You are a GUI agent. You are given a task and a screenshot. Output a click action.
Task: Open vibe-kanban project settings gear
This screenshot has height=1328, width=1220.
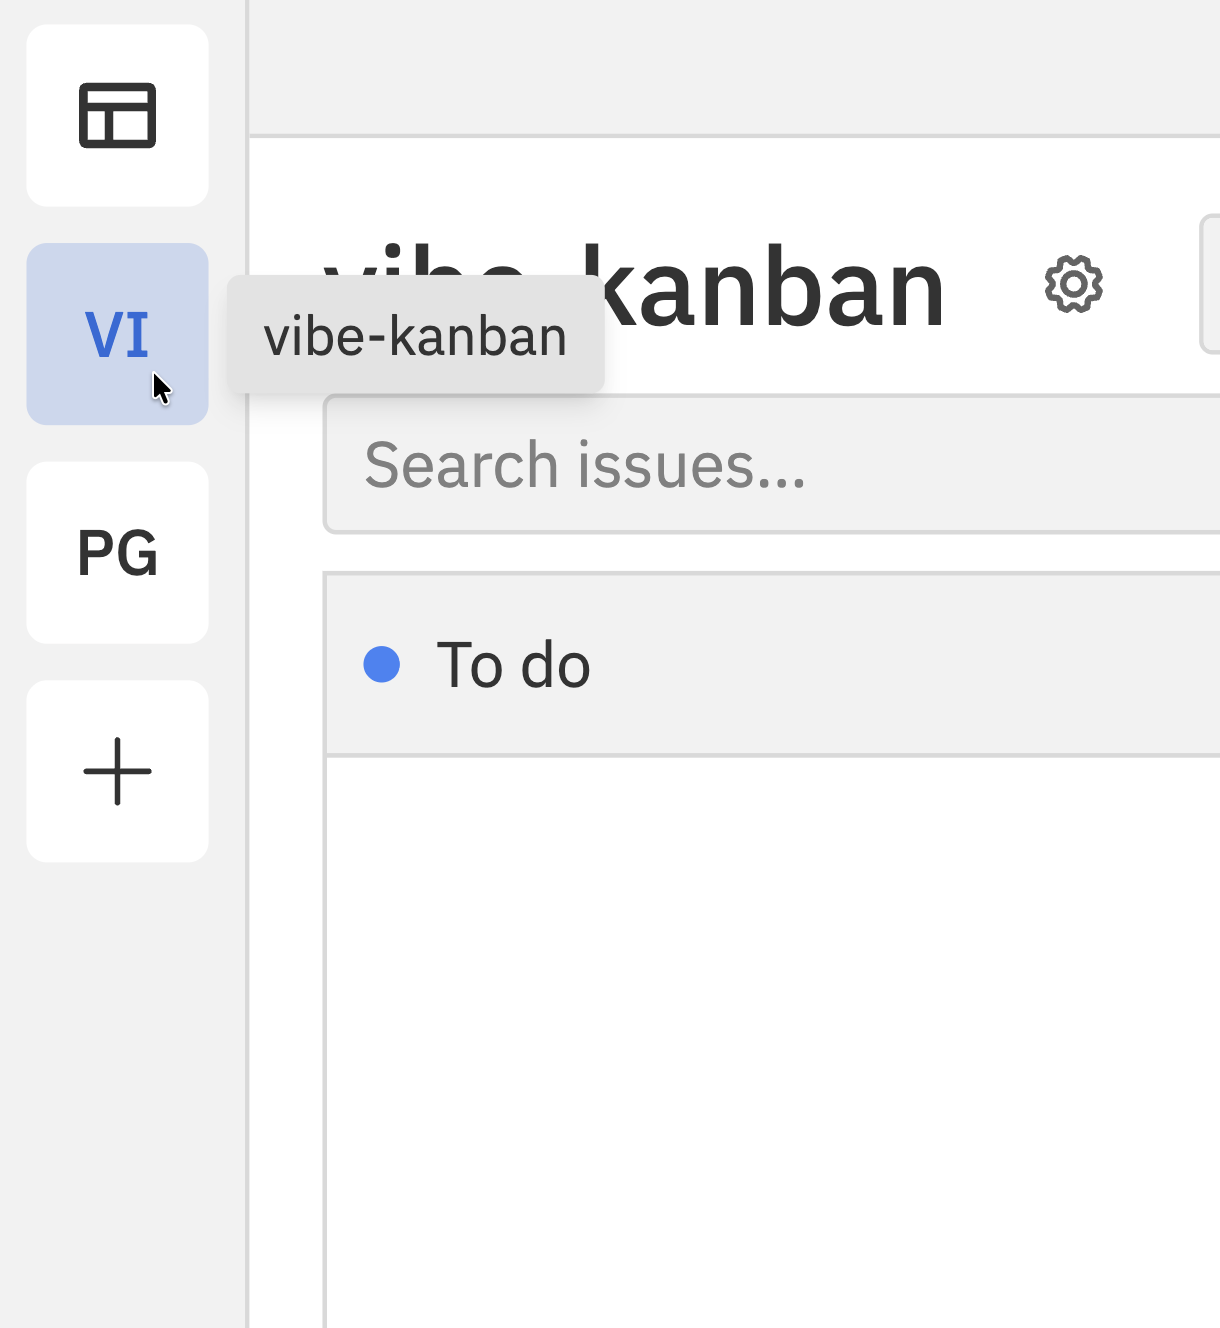click(1073, 285)
